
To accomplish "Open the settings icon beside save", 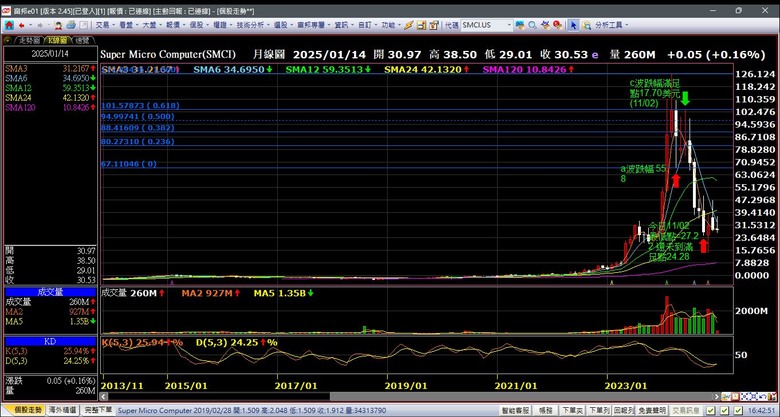I will (x=434, y=25).
